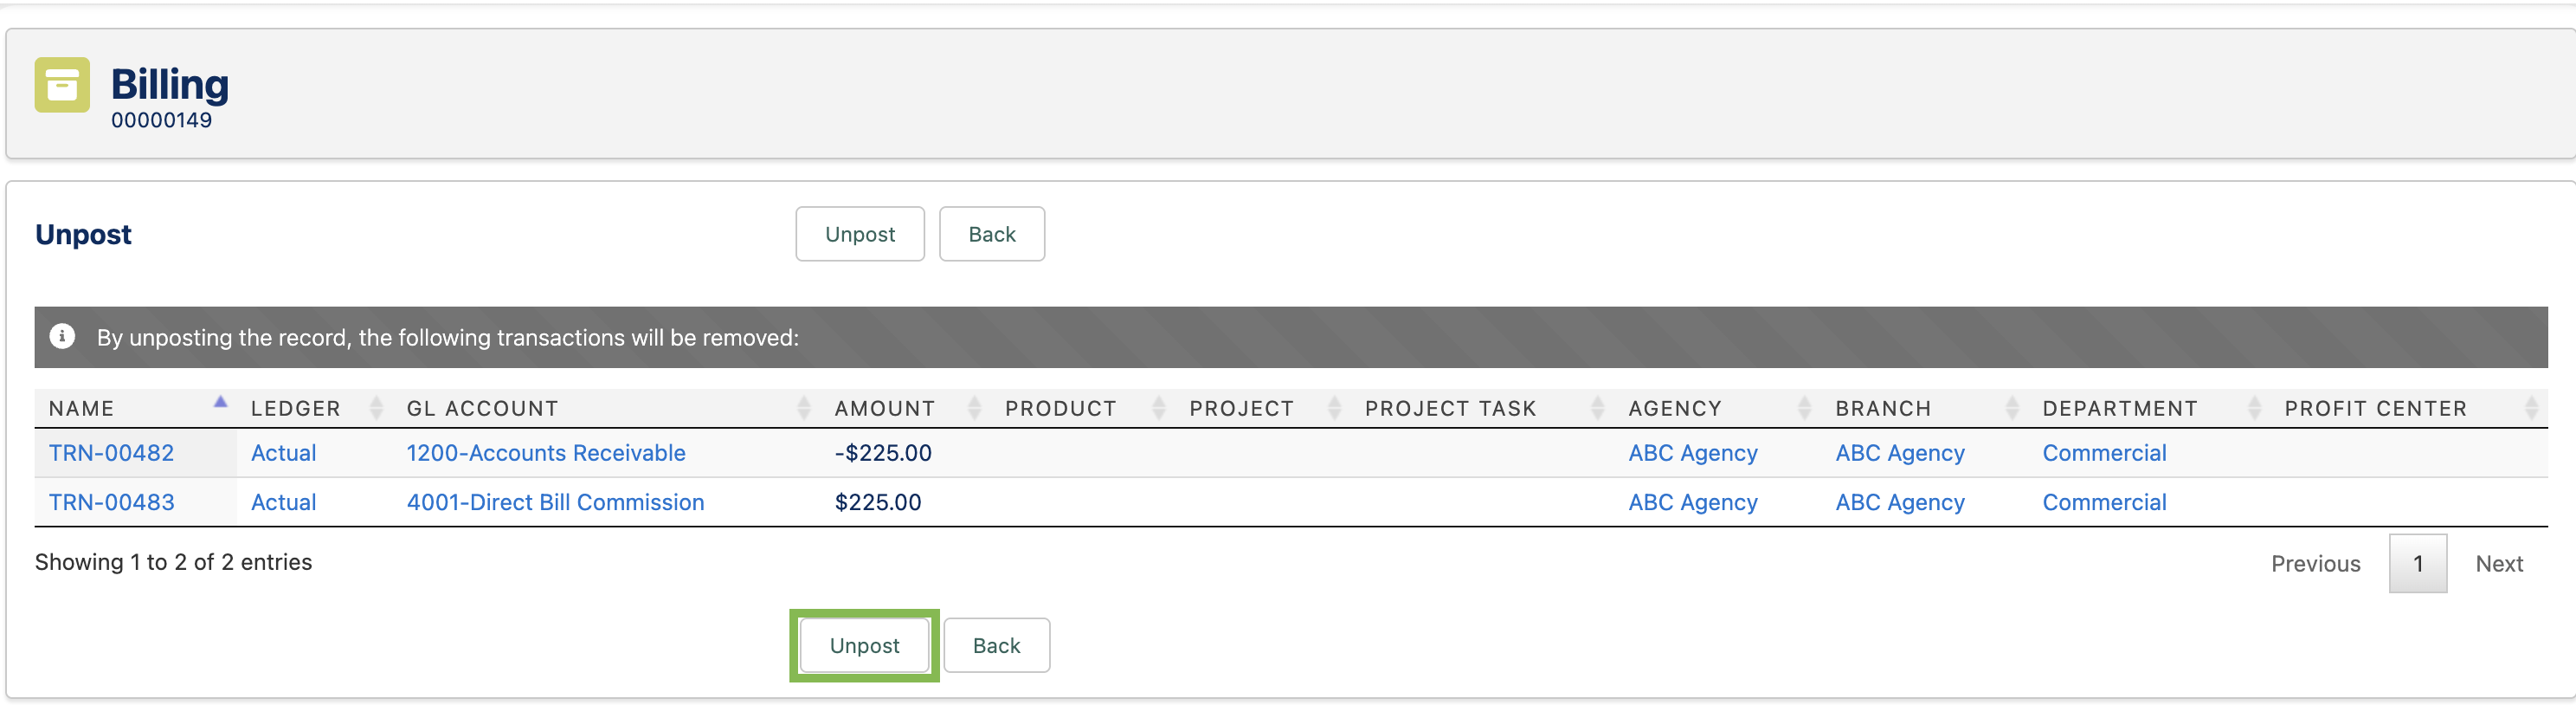Screen dimensions: 2576x705
Task: Sort the Department column using its arrows
Action: click(x=2254, y=408)
